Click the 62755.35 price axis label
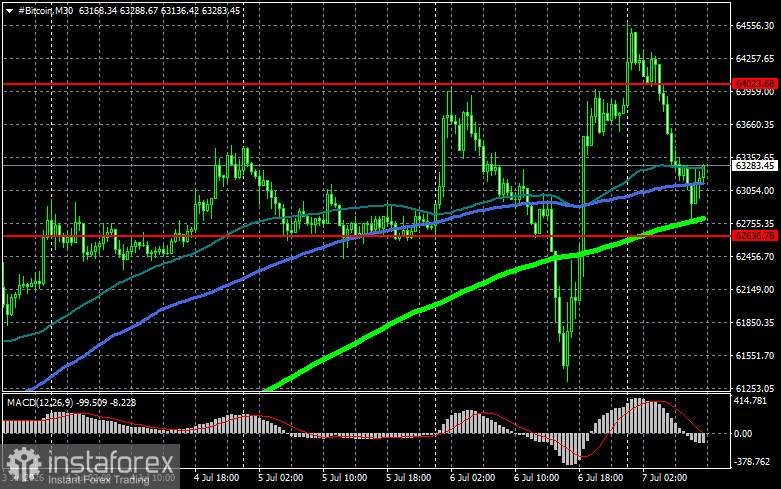 [x=755, y=224]
